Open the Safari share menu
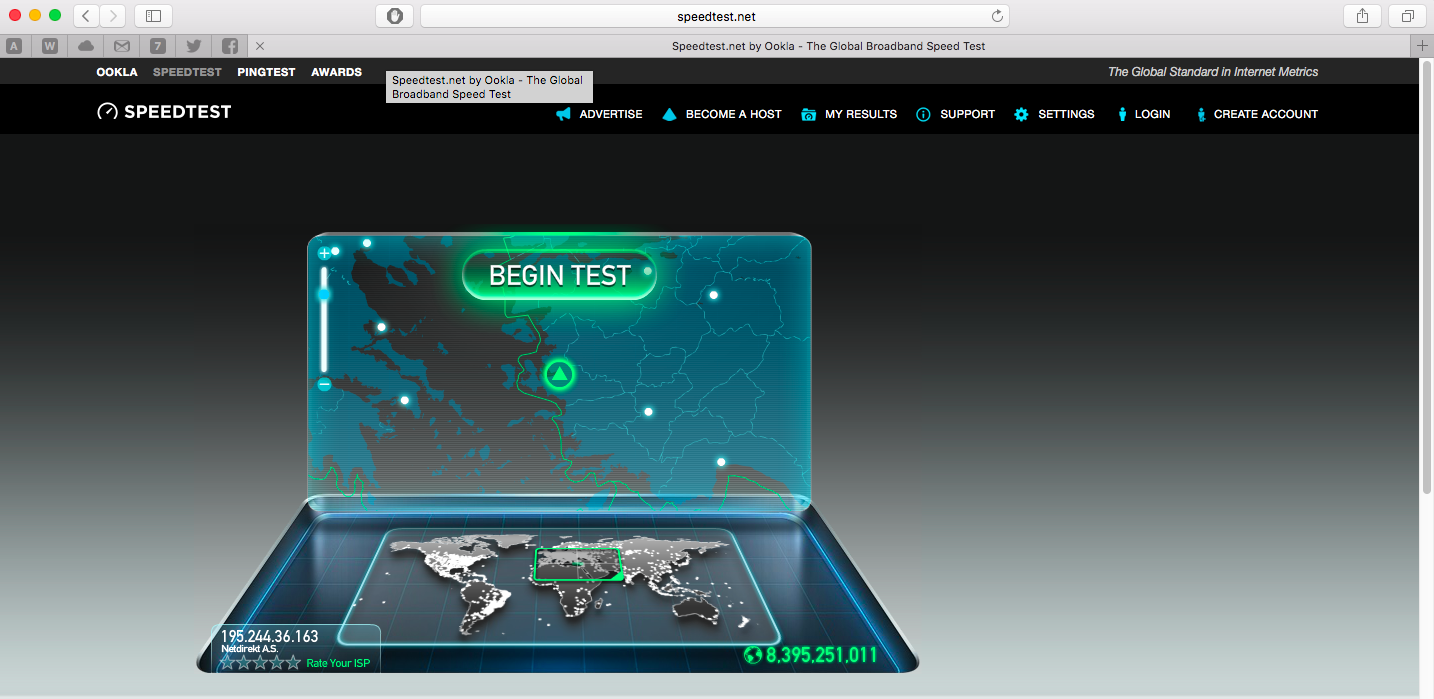1434x699 pixels. (x=1362, y=16)
